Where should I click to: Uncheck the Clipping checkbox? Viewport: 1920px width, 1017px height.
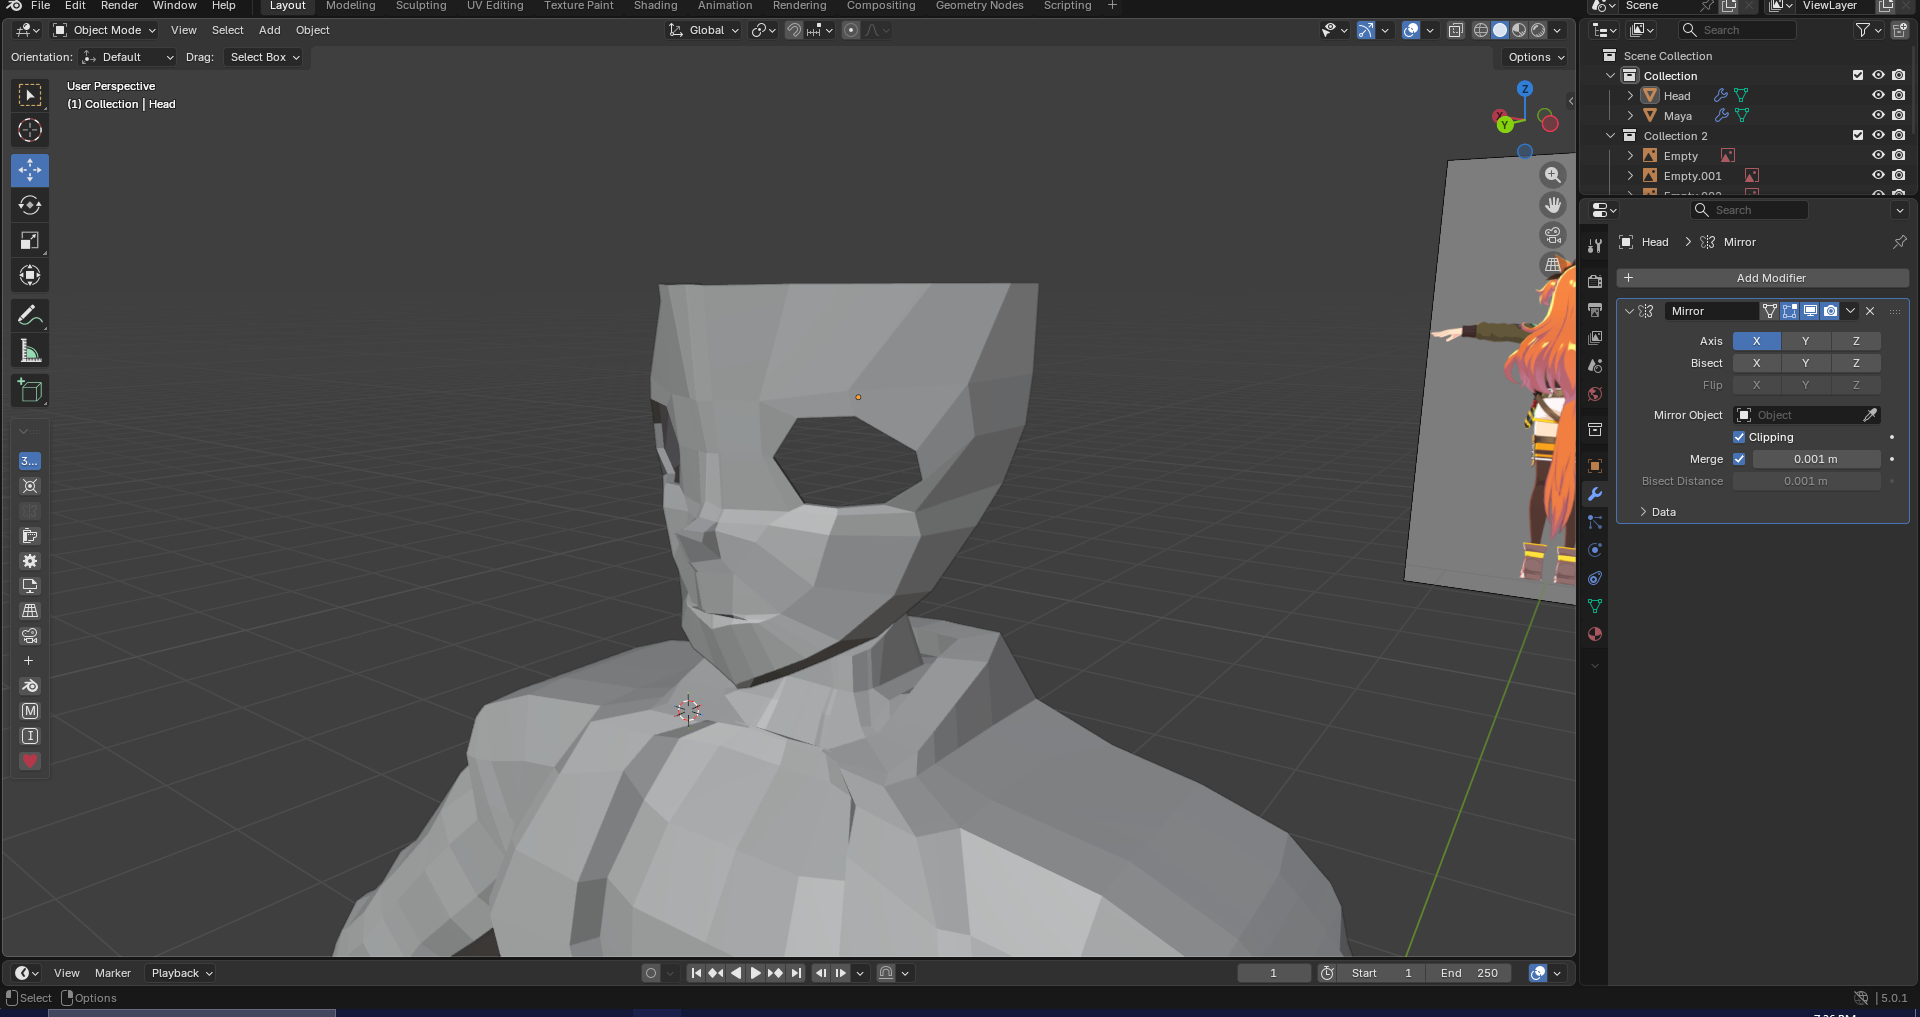click(1739, 437)
